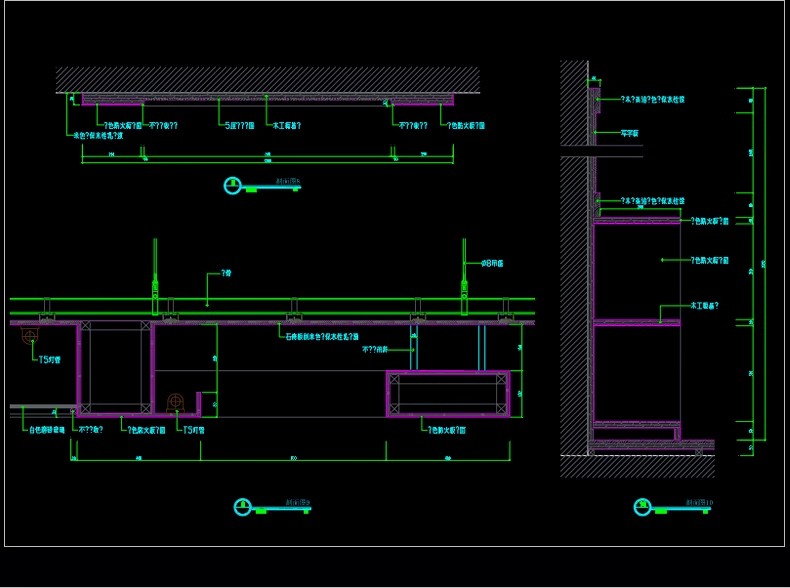Select the 5厘 annotation label in the top drawing

tap(238, 126)
